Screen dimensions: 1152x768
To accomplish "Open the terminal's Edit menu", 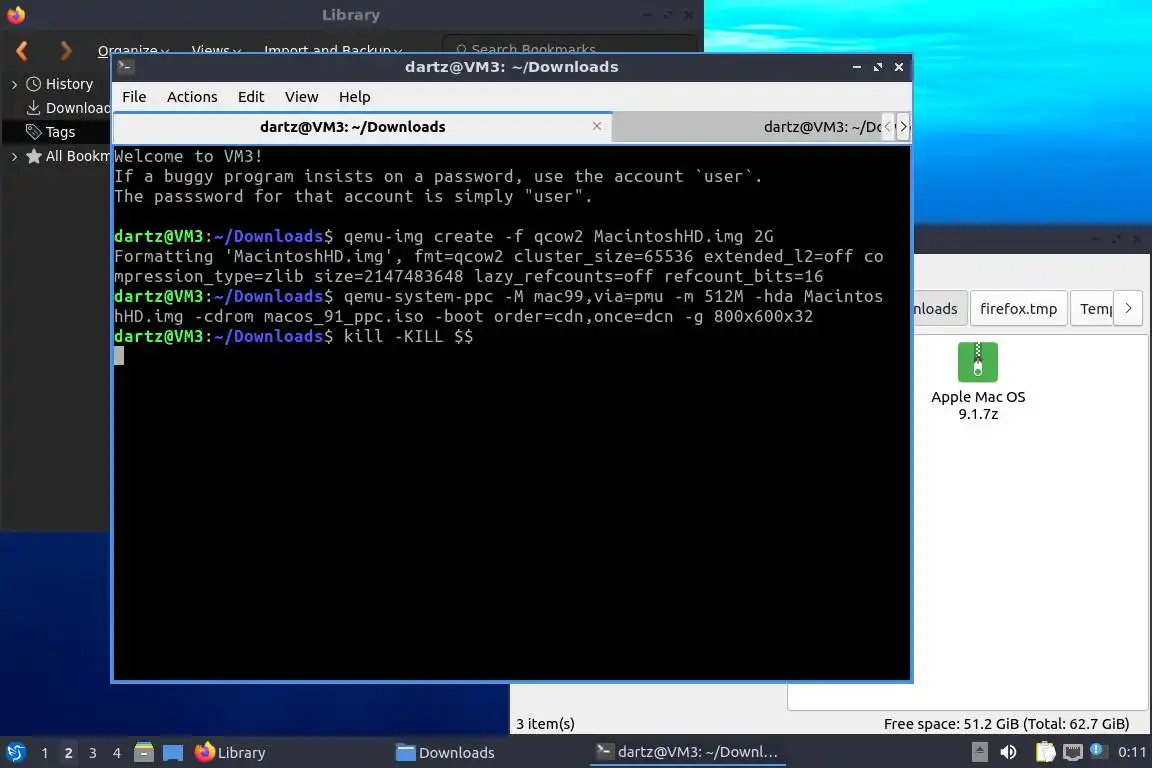I will (x=251, y=97).
